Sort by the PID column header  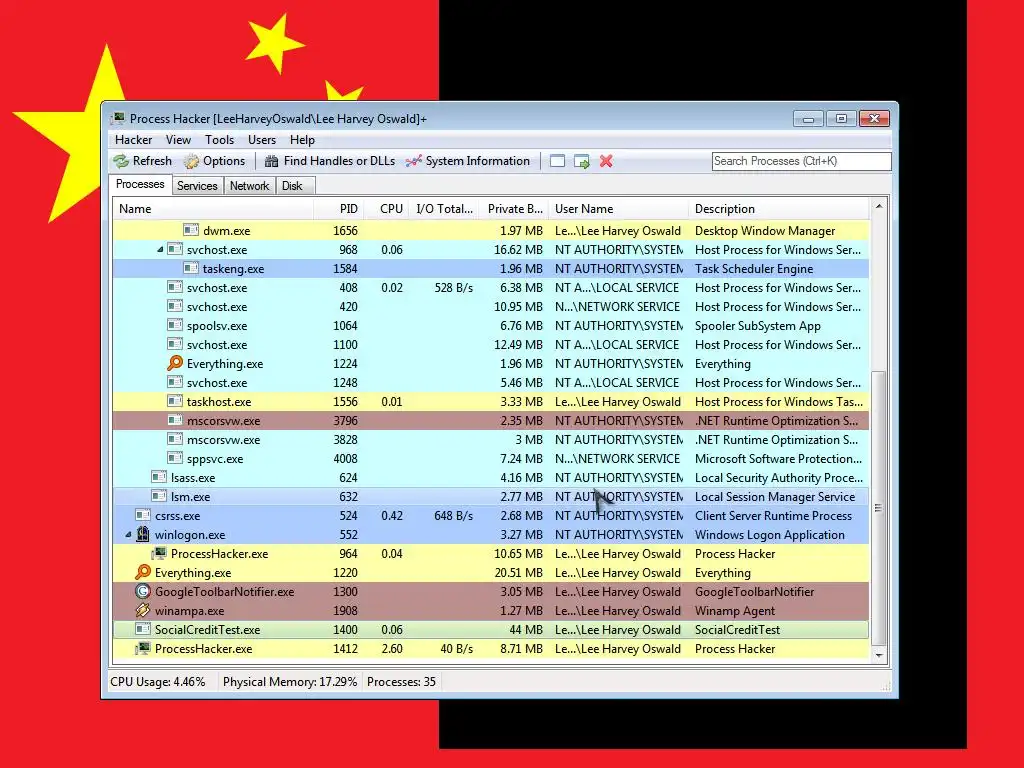point(338,209)
